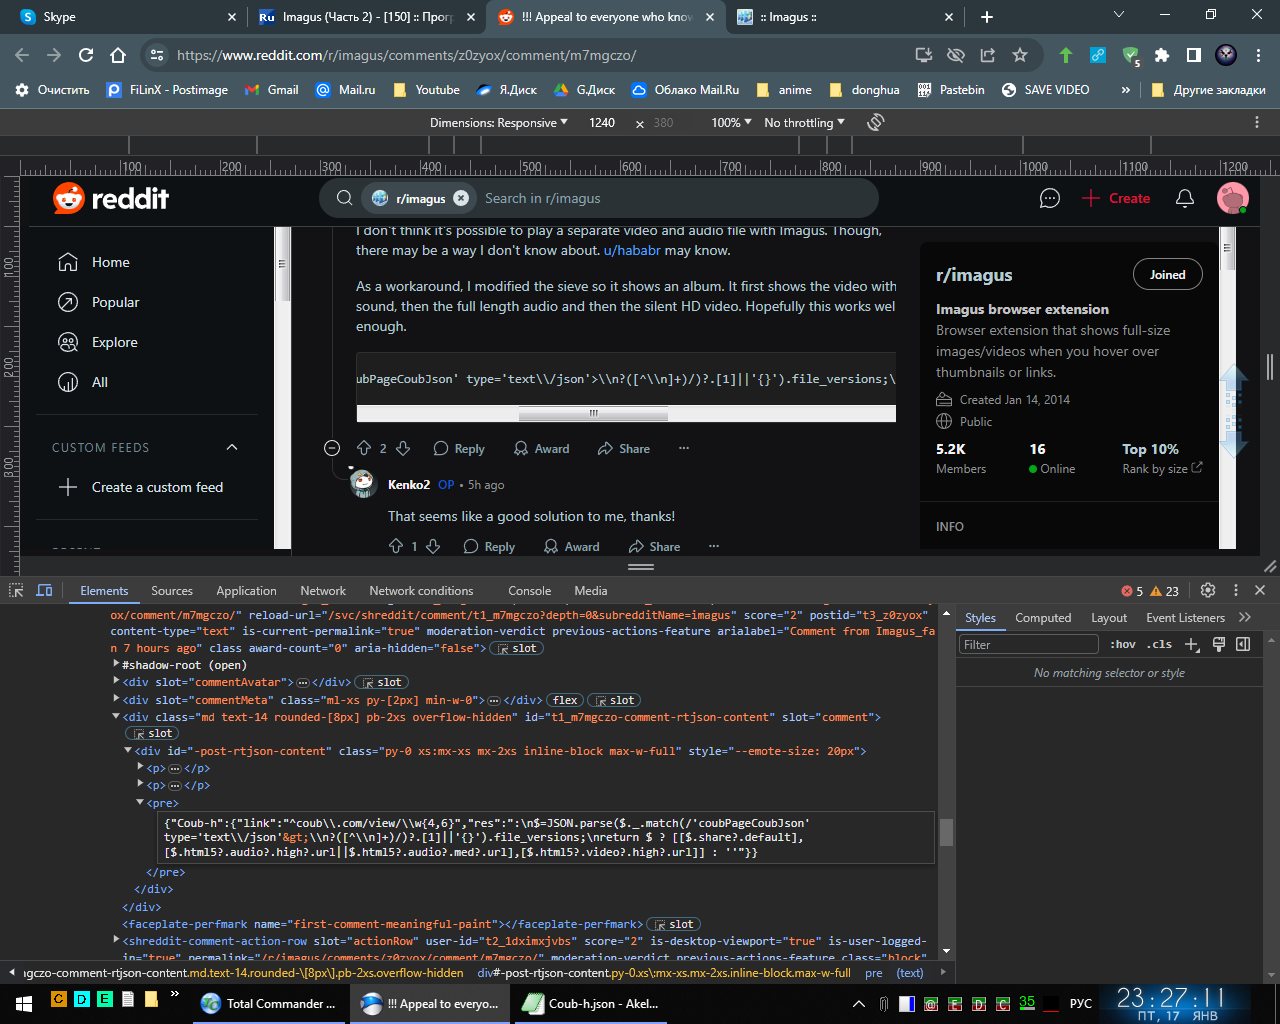The width and height of the screenshot is (1280, 1024).
Task: Collapse the comment thread with minus icon
Action: (332, 448)
